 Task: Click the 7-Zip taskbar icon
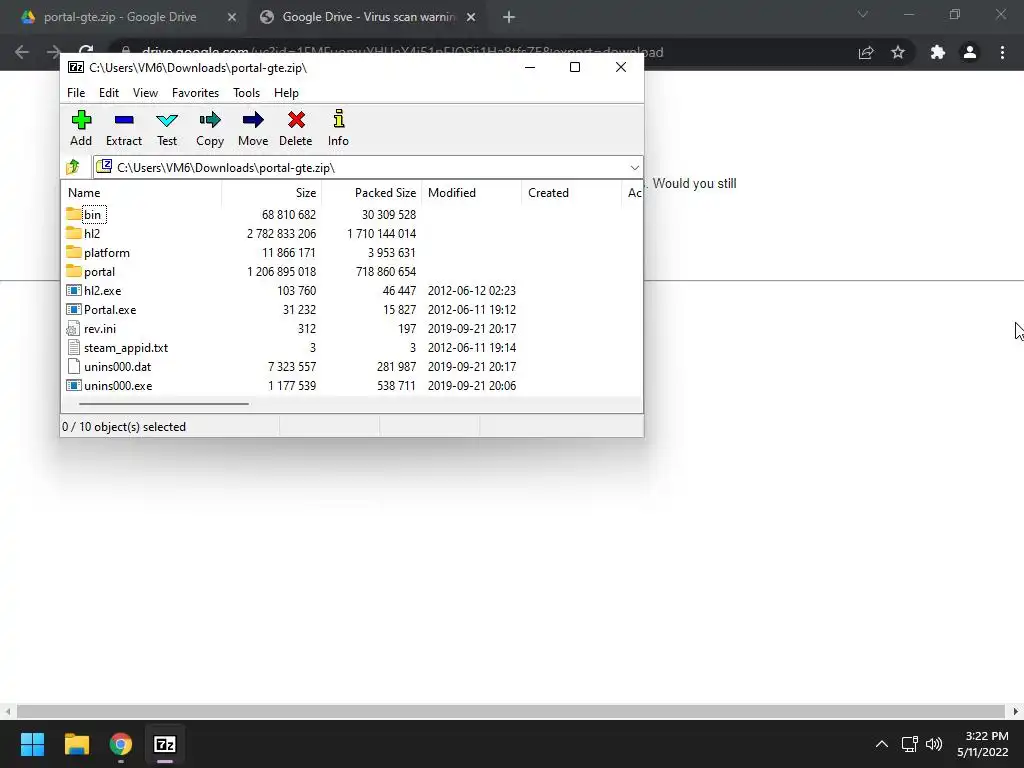click(x=165, y=744)
